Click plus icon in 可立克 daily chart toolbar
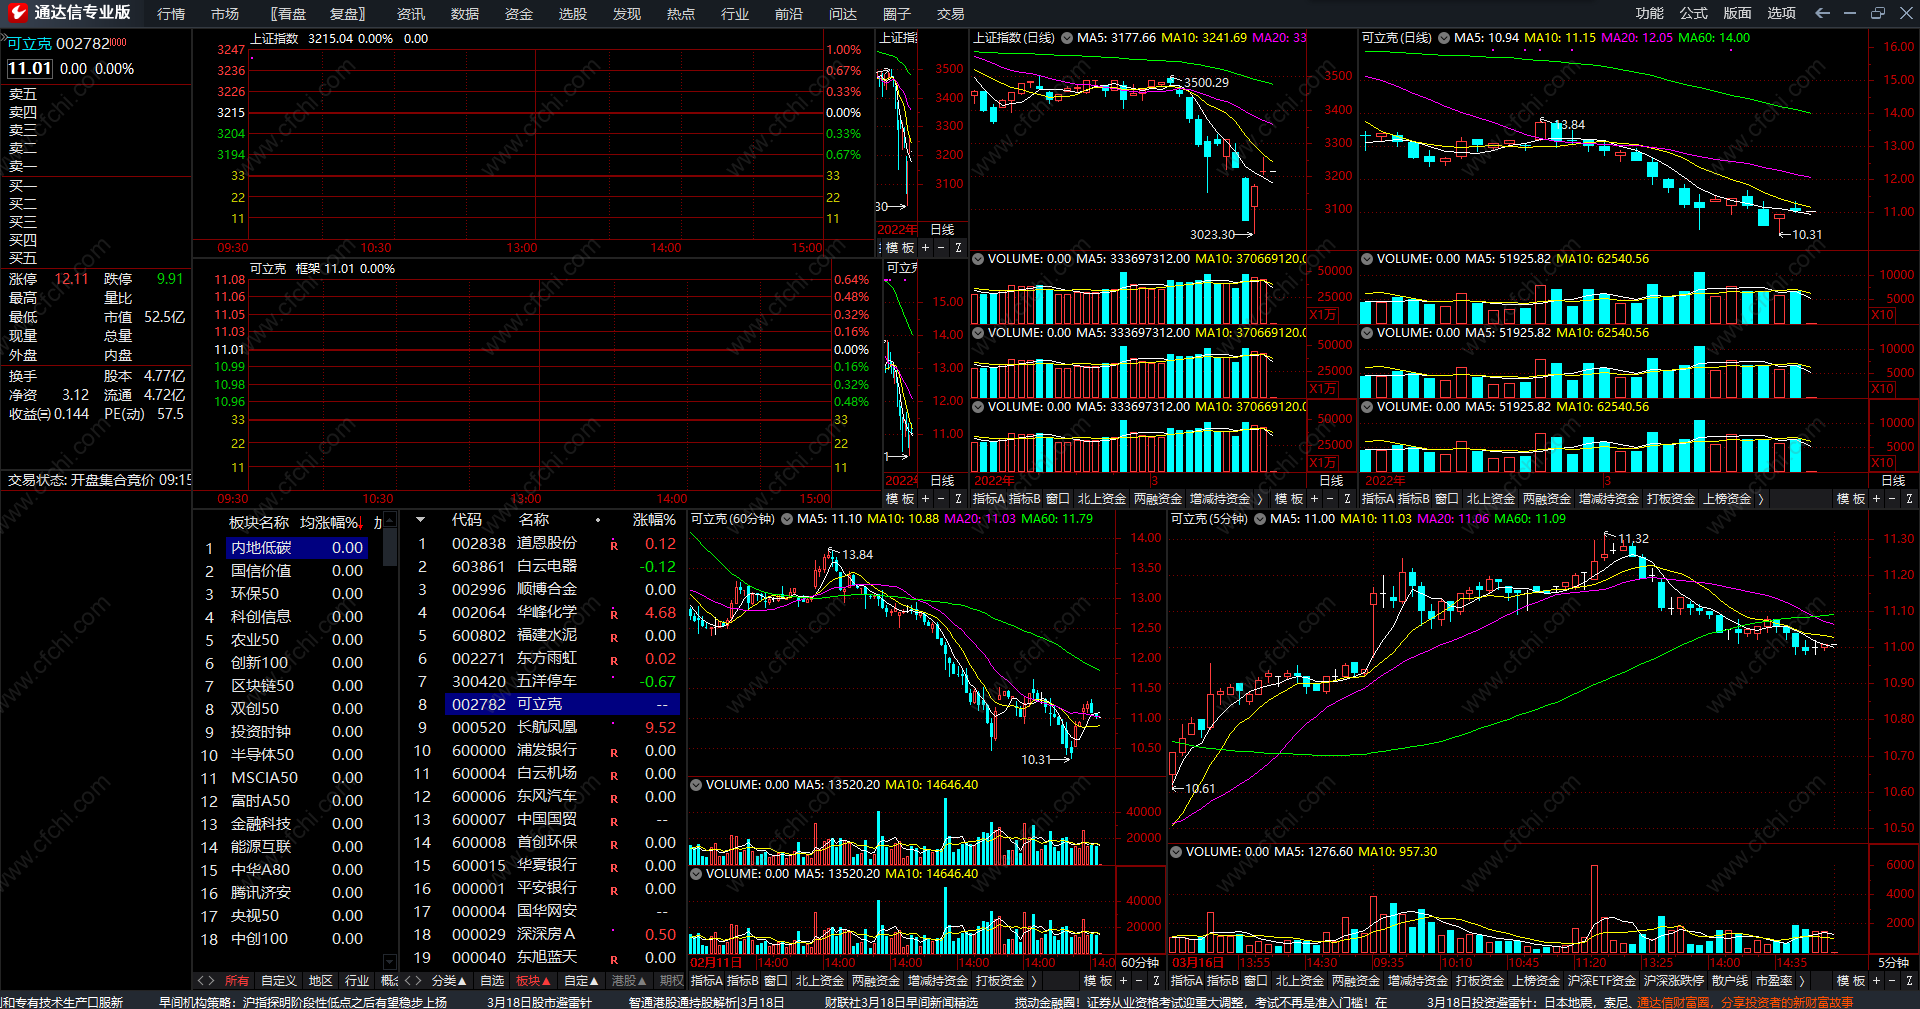The height and width of the screenshot is (1009, 1920). click(1876, 498)
